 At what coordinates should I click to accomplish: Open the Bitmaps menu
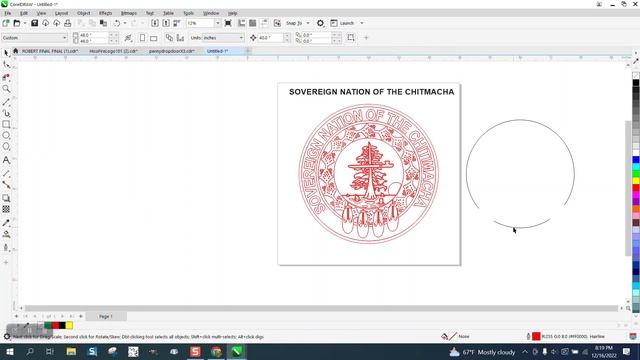[129, 13]
